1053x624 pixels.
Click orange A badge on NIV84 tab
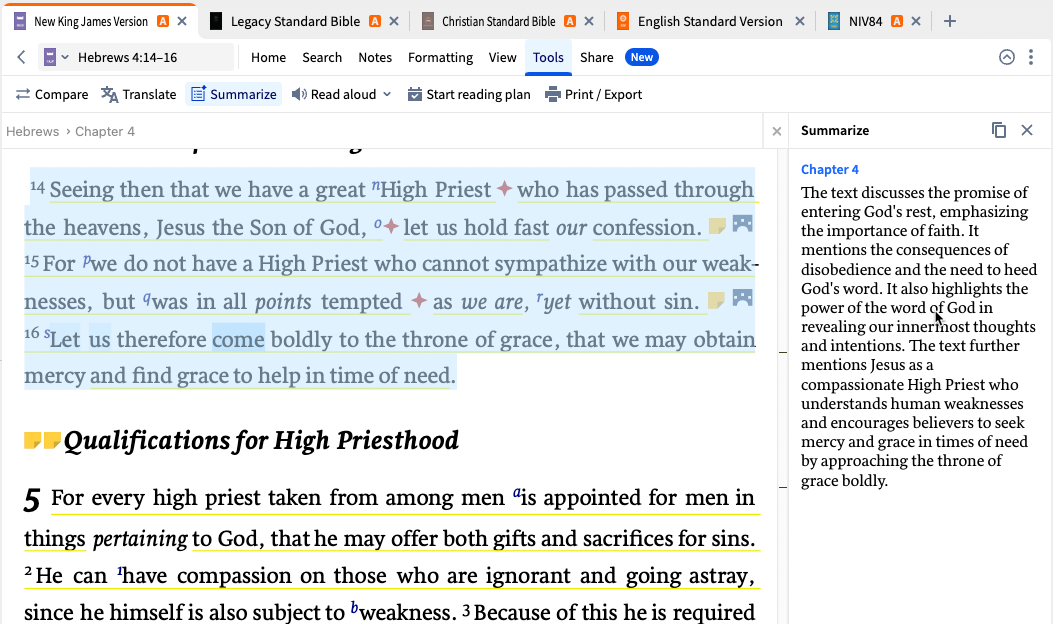click(897, 21)
